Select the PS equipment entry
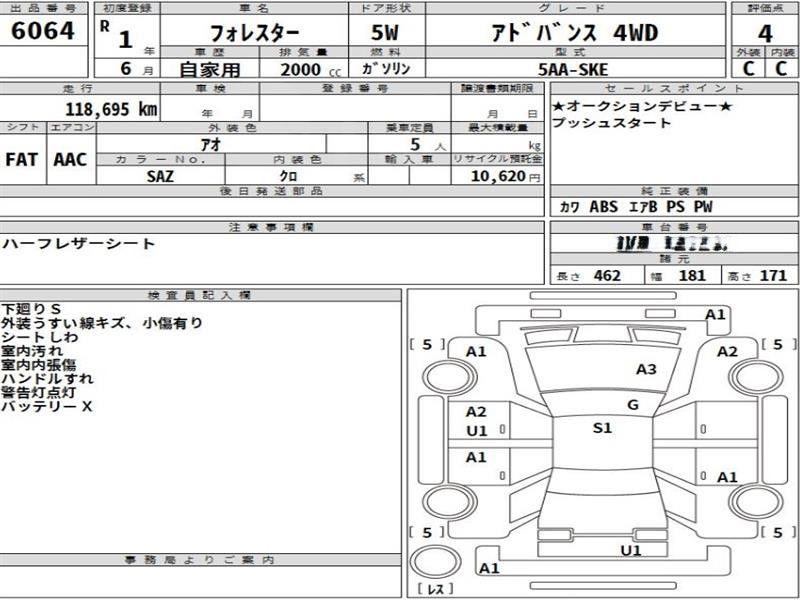The image size is (800, 600). [x=675, y=207]
